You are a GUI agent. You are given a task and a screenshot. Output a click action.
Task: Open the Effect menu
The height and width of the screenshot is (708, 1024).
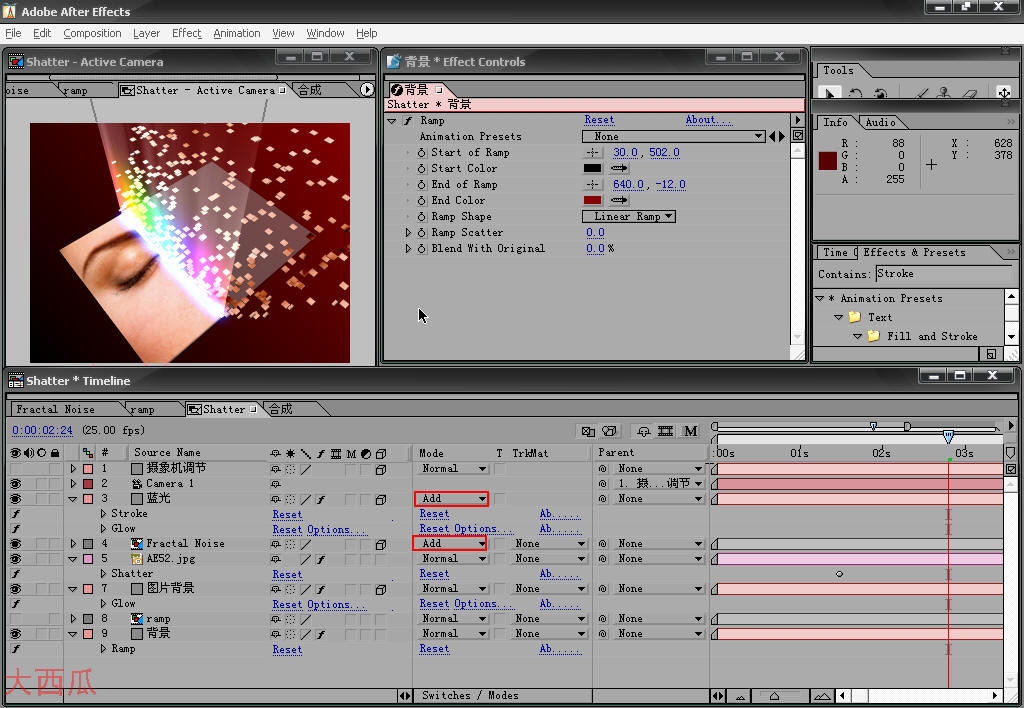(x=186, y=33)
